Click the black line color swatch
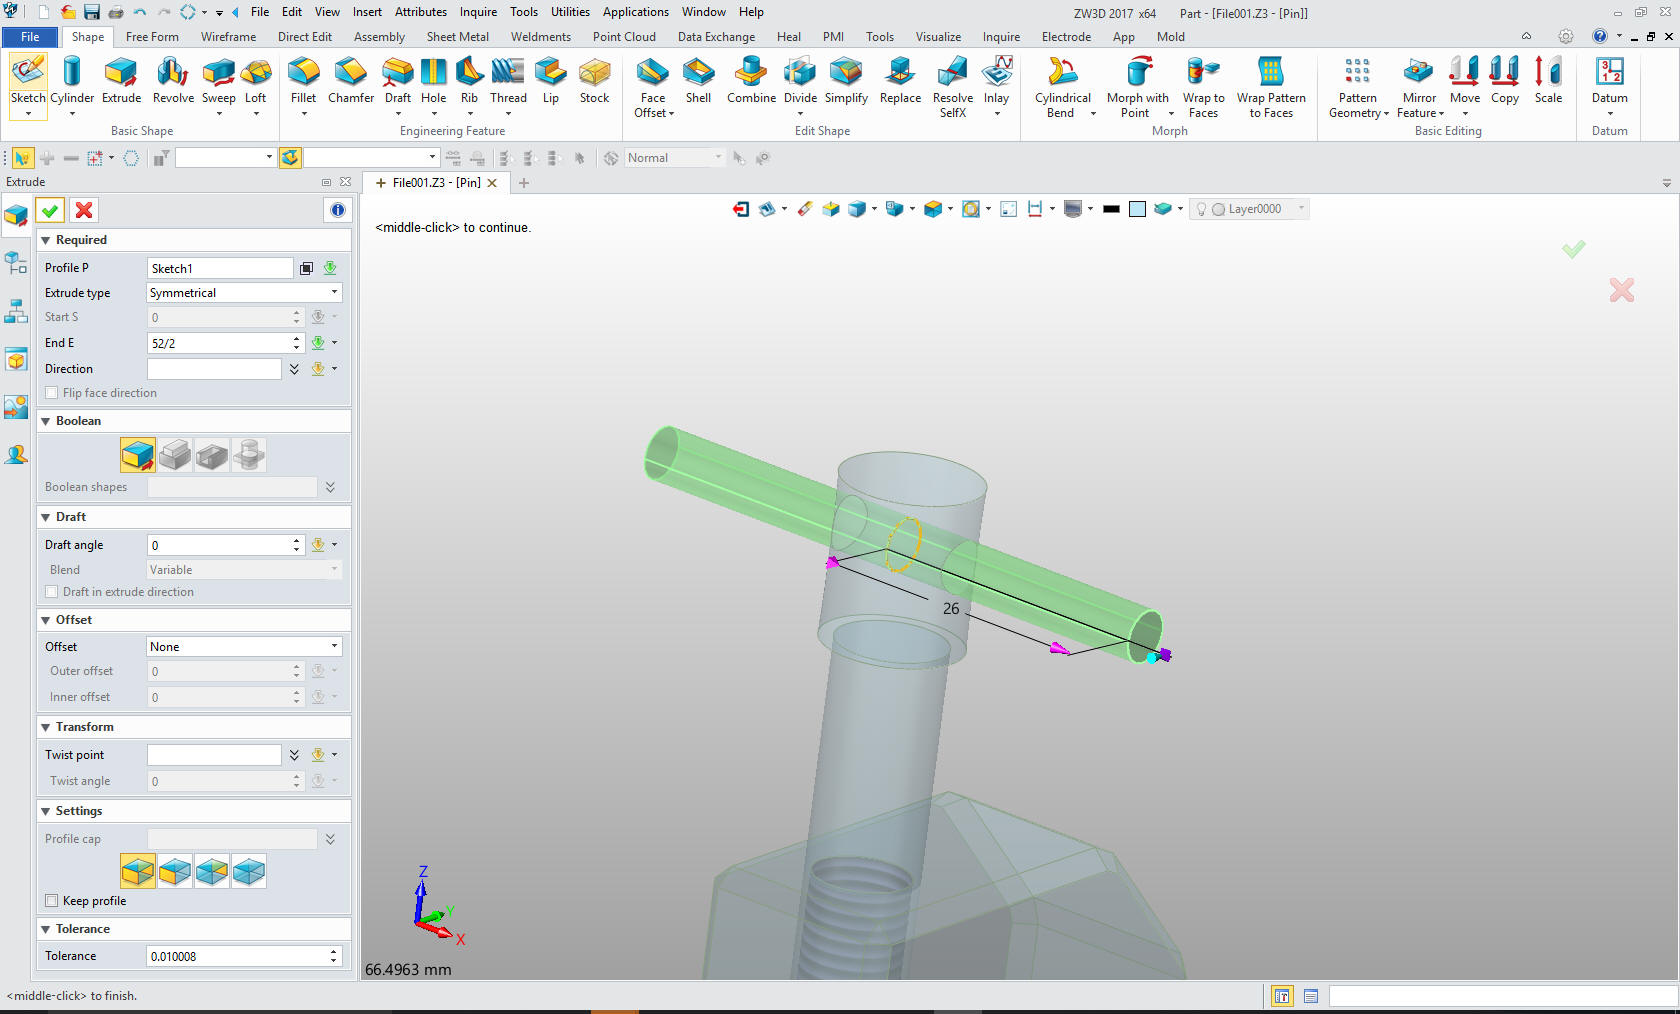This screenshot has height=1014, width=1680. pos(1111,209)
